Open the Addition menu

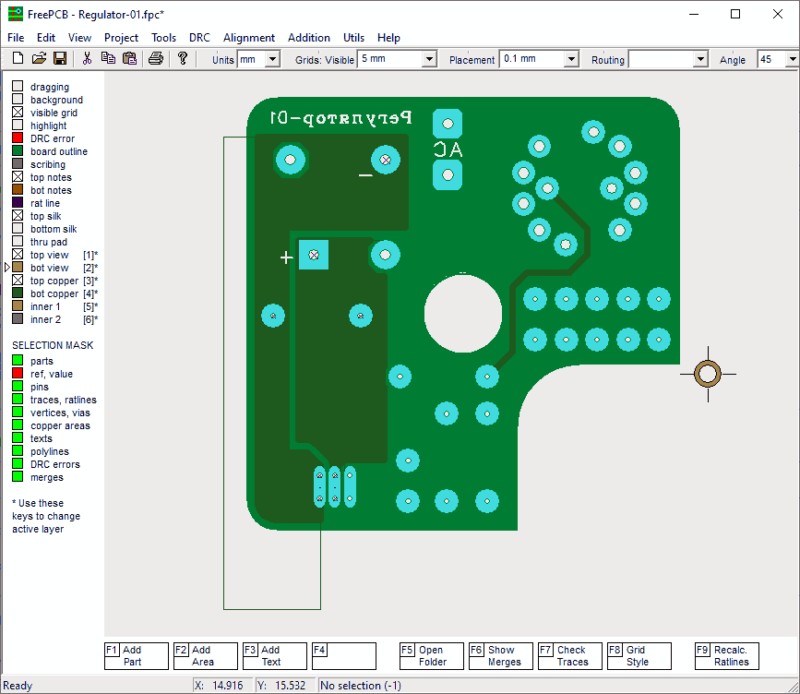(x=309, y=38)
